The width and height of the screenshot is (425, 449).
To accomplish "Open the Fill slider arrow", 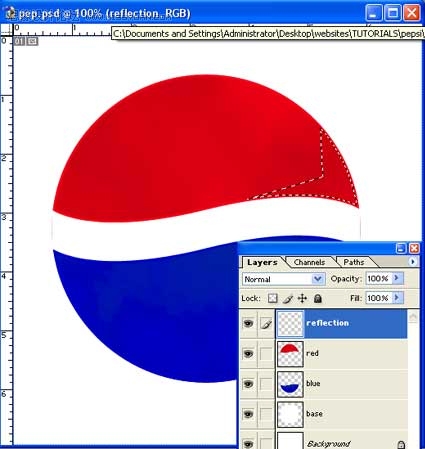I will pyautogui.click(x=397, y=298).
